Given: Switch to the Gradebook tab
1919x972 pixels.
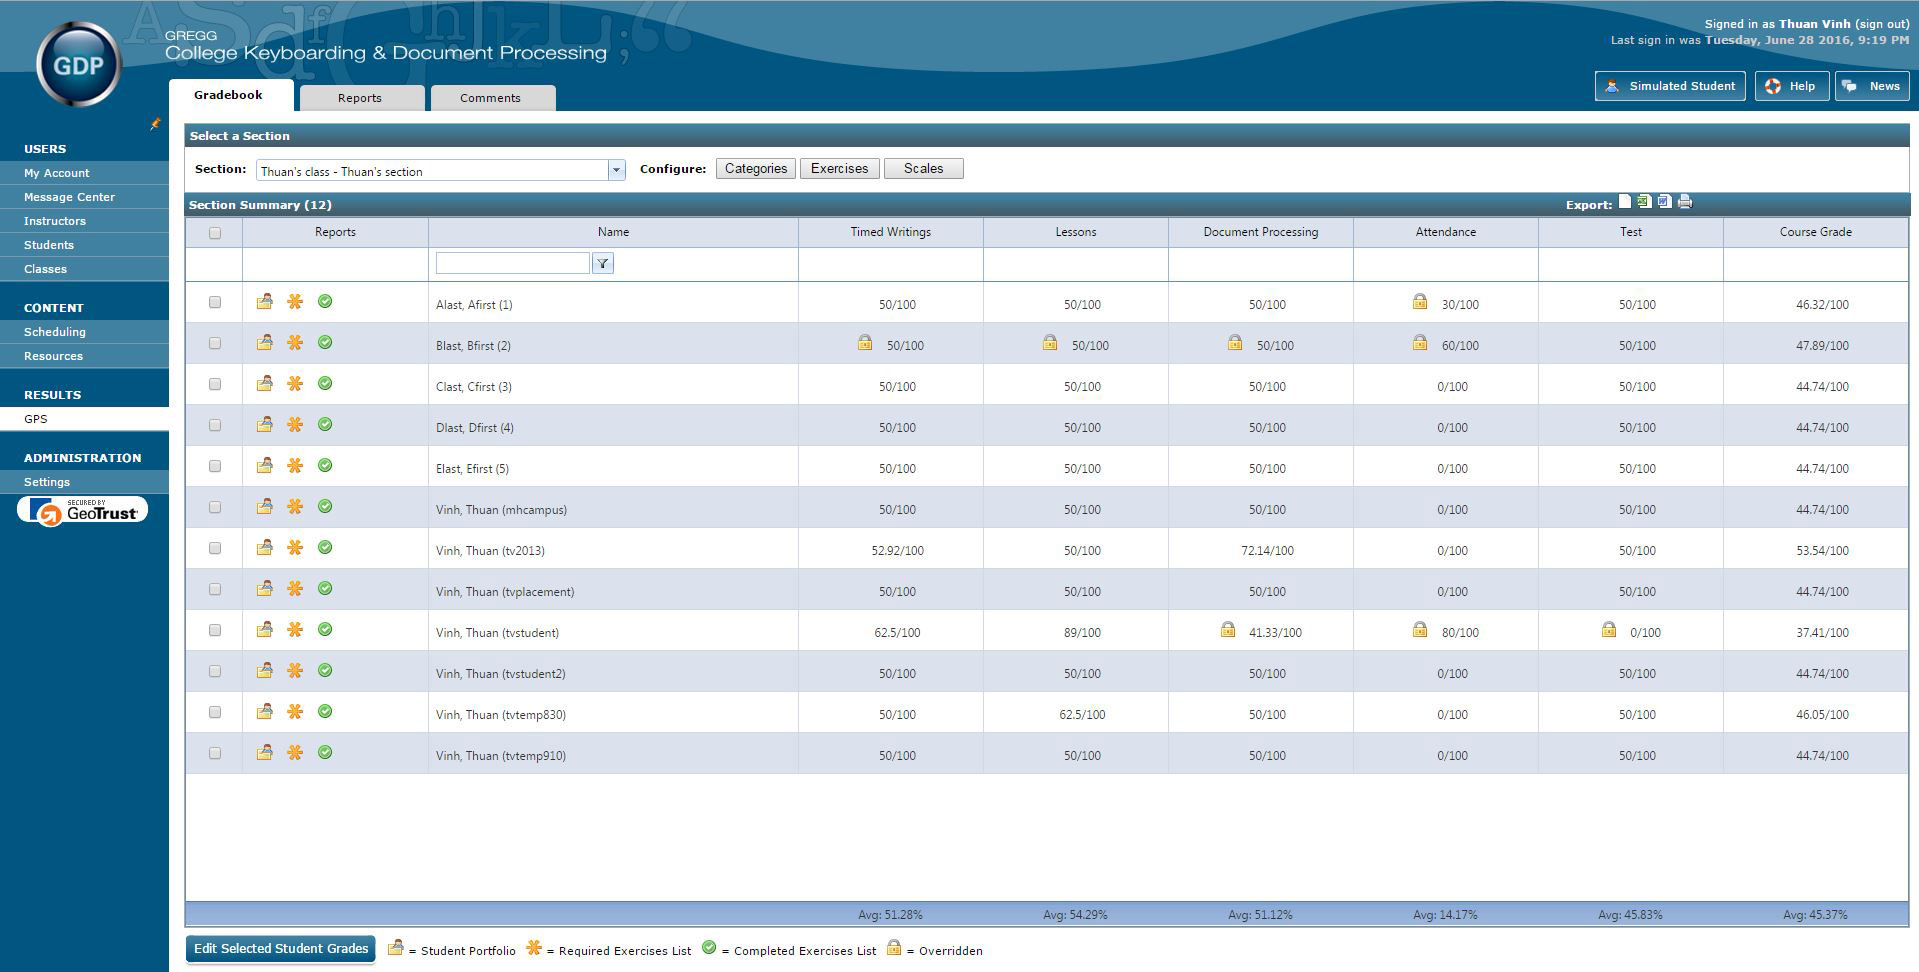Looking at the screenshot, I should (x=229, y=95).
